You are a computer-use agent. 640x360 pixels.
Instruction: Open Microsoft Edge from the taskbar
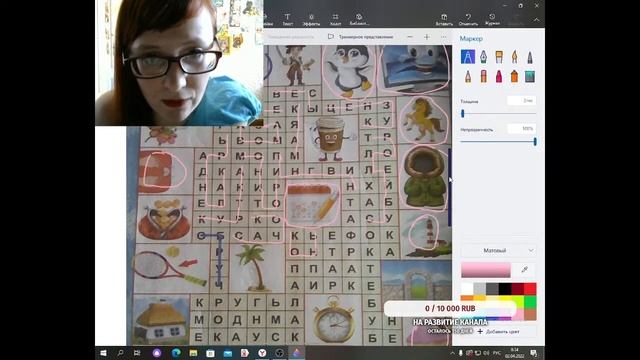[176, 353]
